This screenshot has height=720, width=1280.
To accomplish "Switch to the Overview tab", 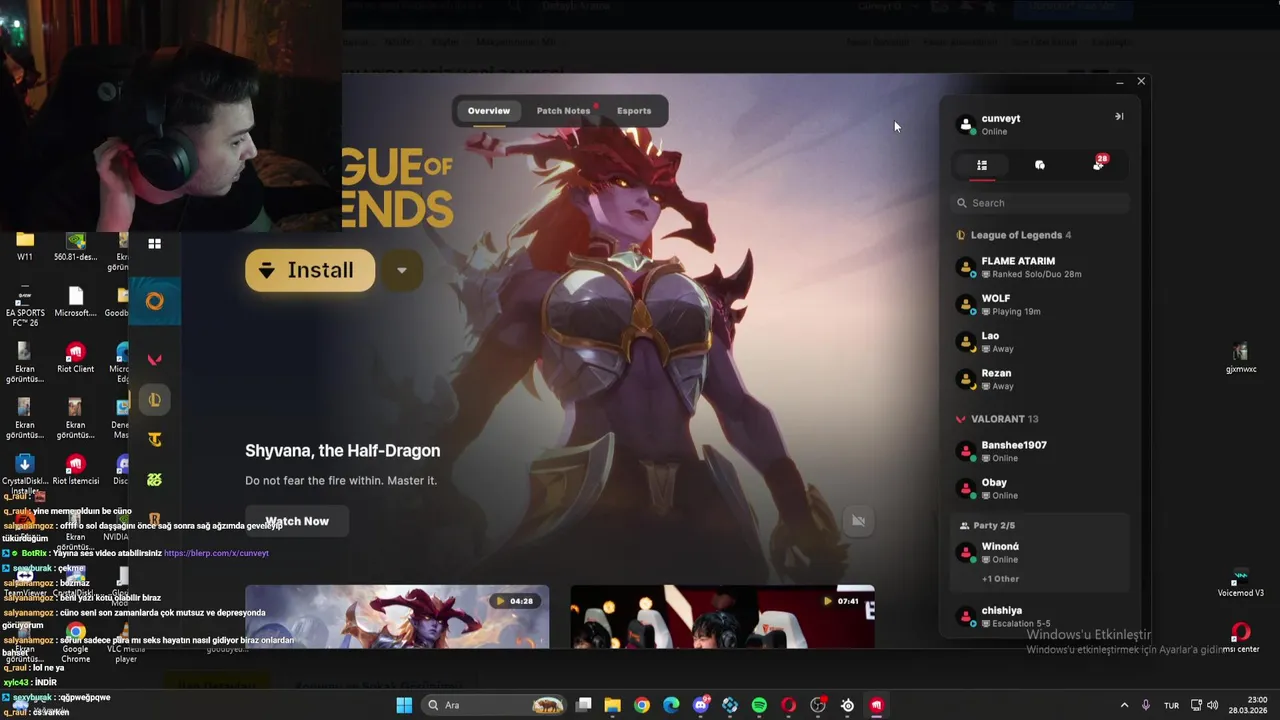I will pos(489,111).
